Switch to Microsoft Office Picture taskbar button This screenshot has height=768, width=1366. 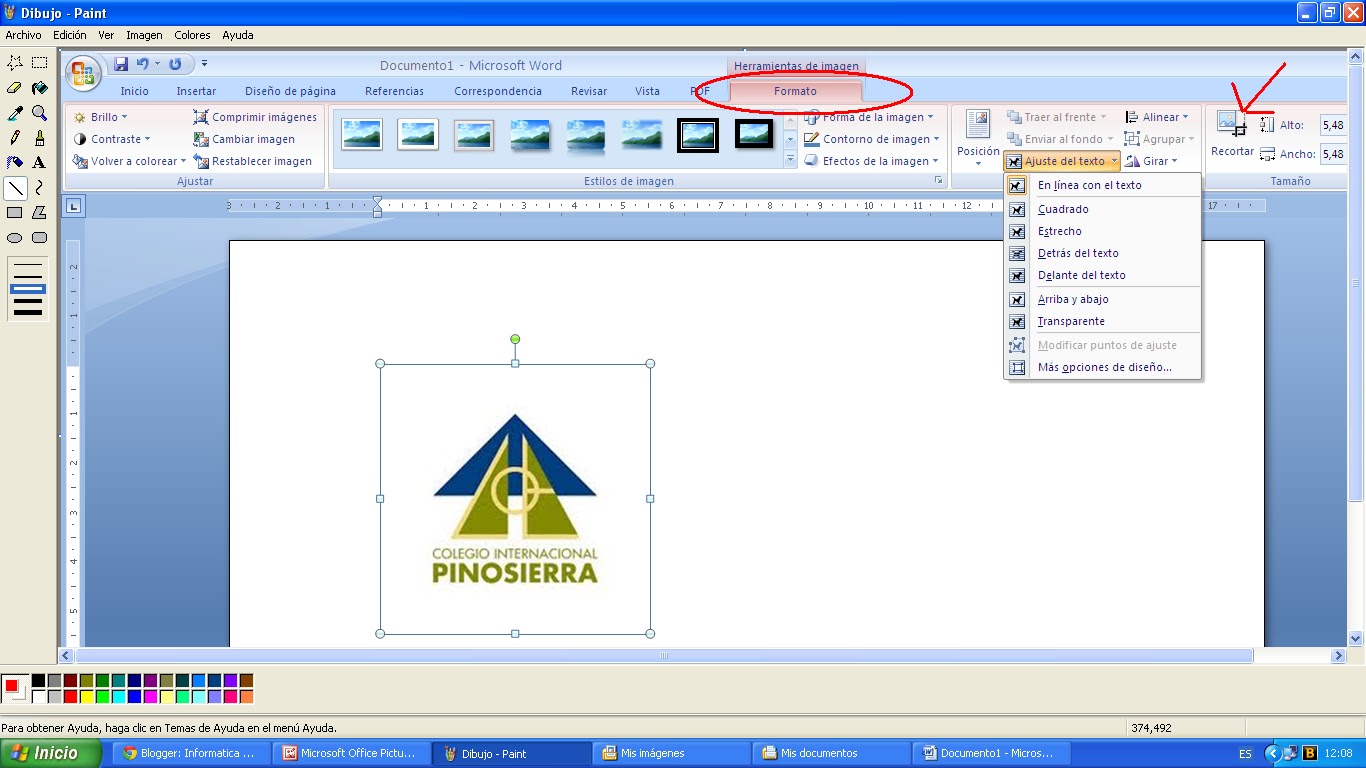click(x=353, y=753)
